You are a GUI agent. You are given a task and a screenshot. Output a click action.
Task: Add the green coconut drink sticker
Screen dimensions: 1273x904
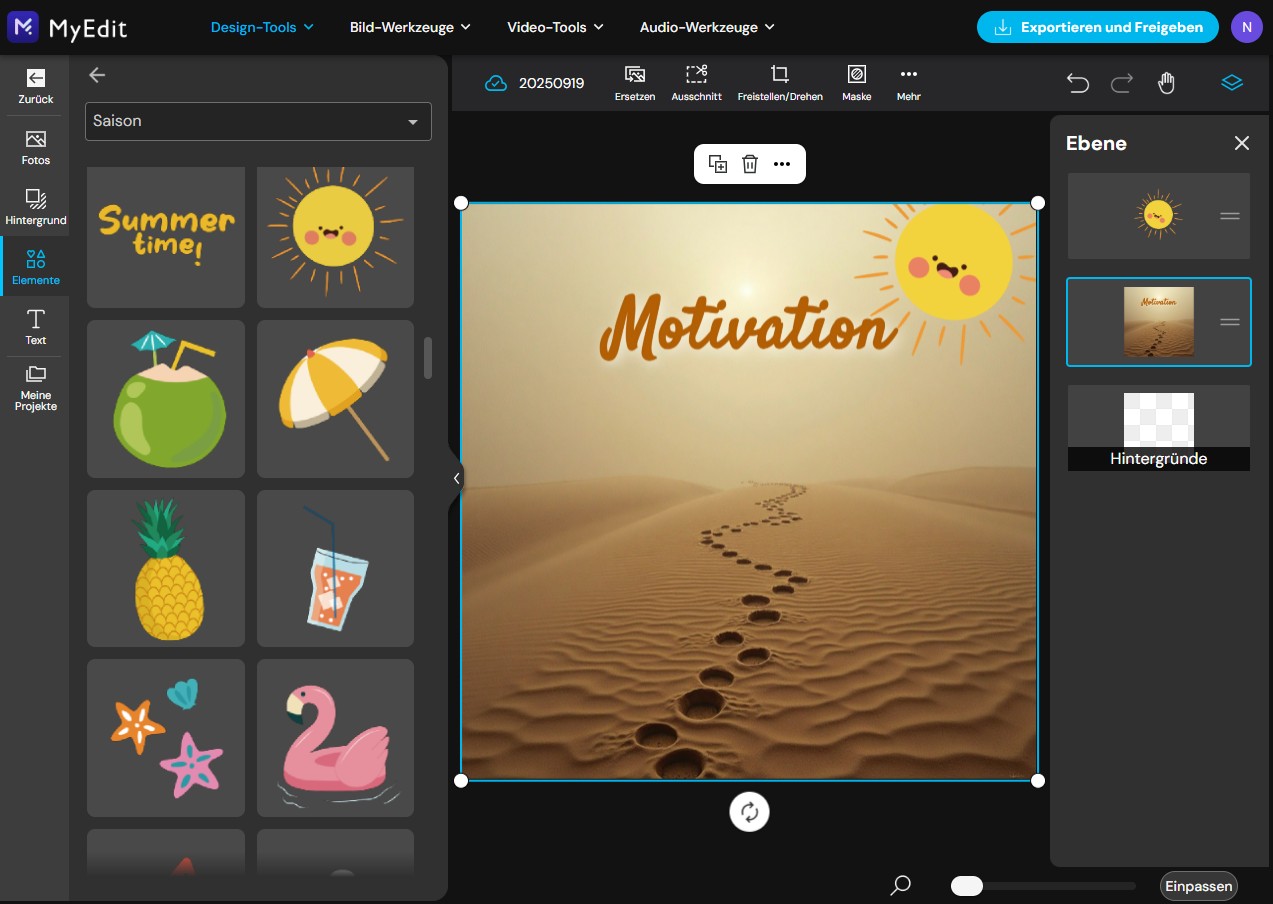166,399
